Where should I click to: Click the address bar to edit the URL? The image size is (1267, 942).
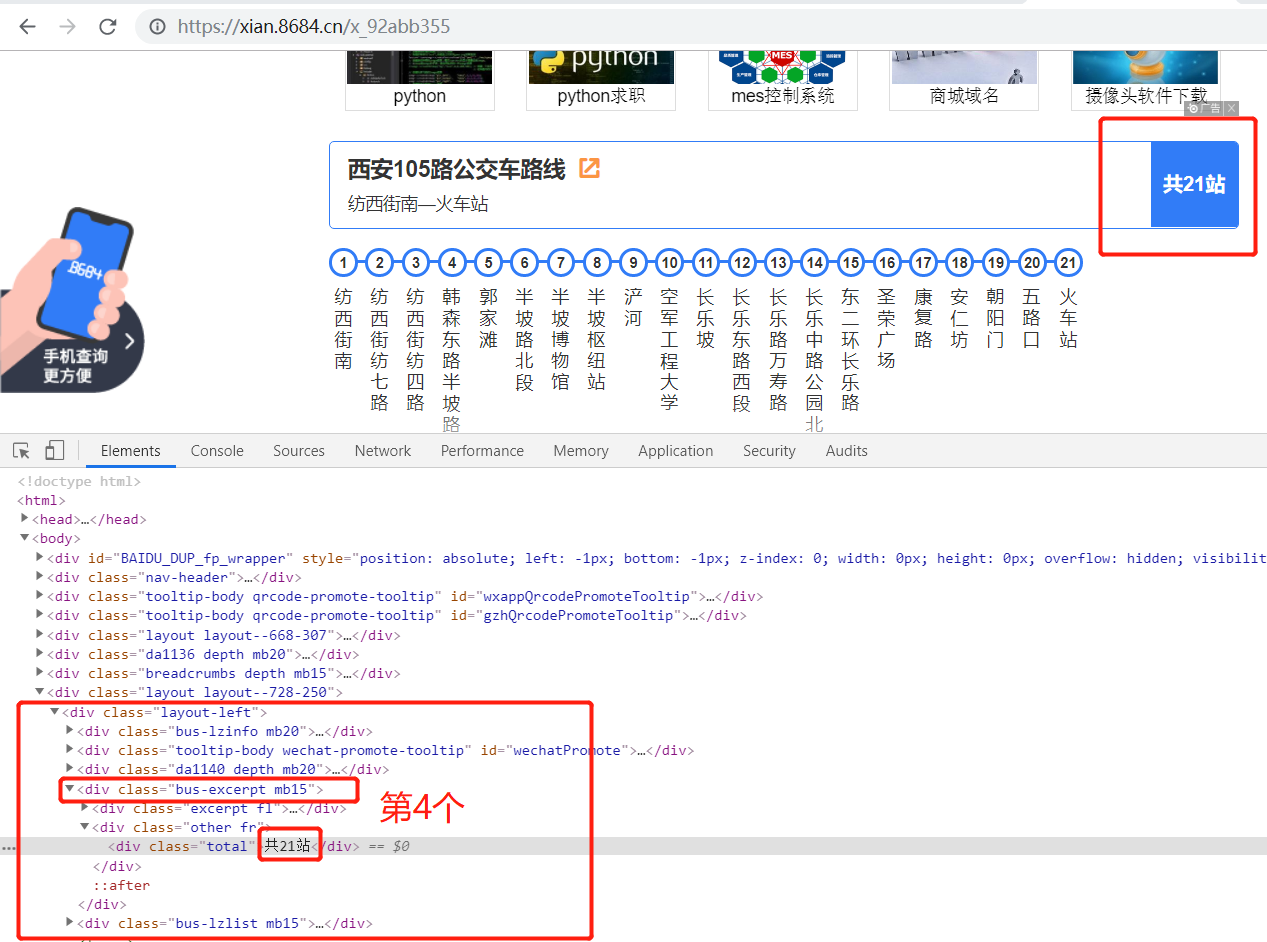coord(400,26)
